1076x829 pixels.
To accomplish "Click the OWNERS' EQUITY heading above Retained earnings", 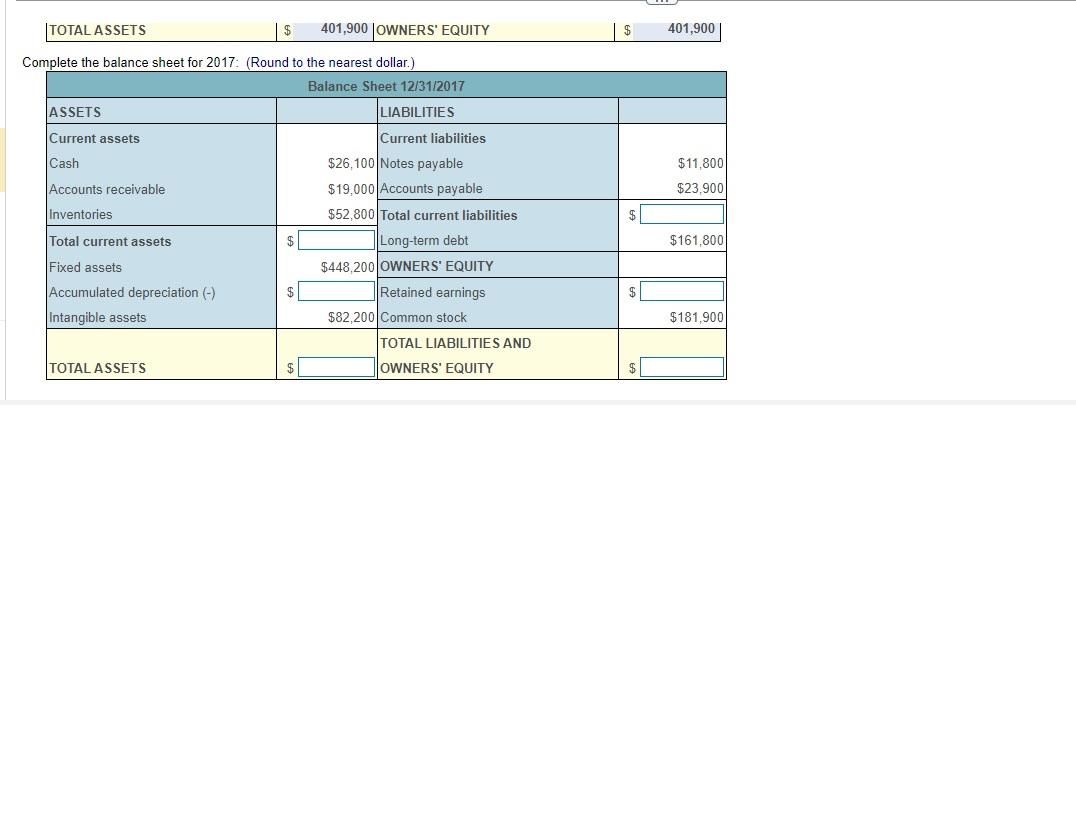I will point(436,266).
